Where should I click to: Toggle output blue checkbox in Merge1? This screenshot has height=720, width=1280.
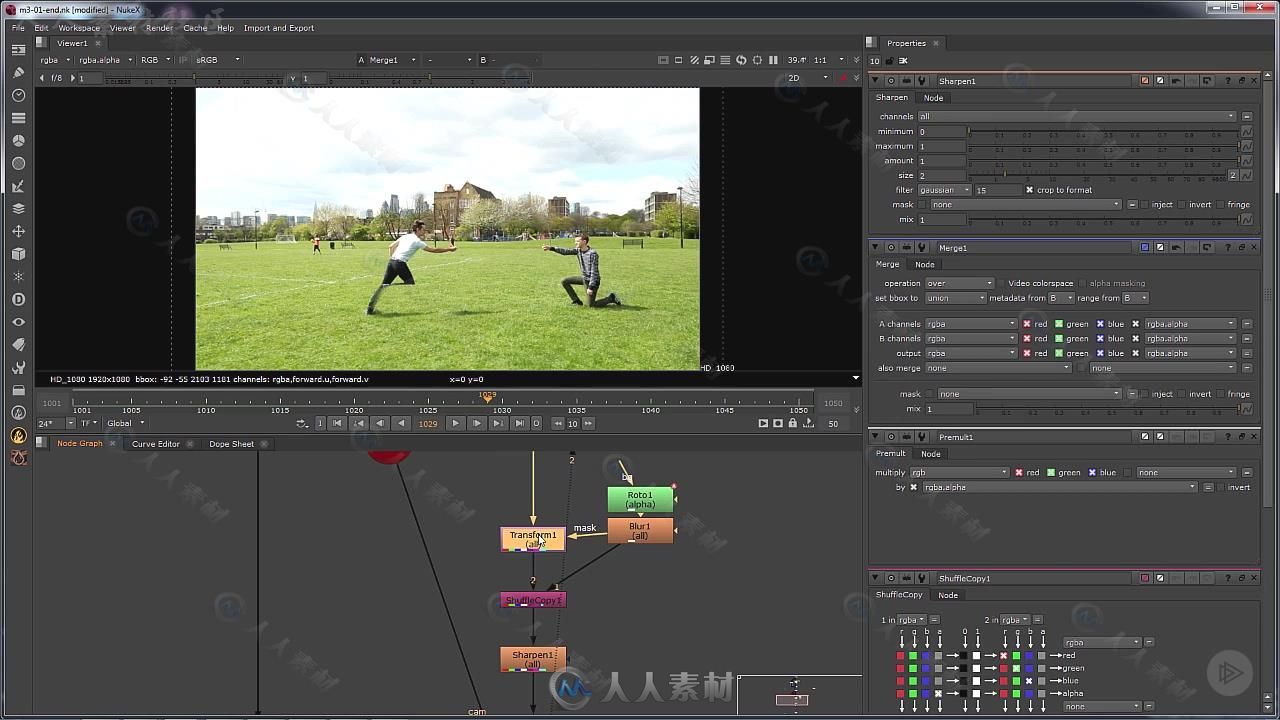click(1100, 353)
